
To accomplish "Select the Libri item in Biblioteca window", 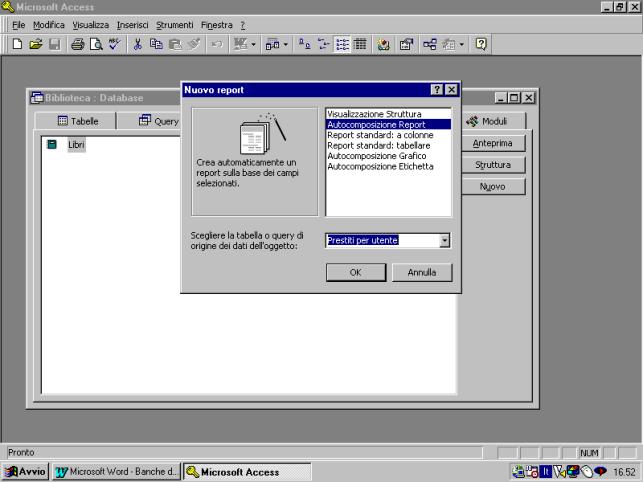I will (x=76, y=144).
